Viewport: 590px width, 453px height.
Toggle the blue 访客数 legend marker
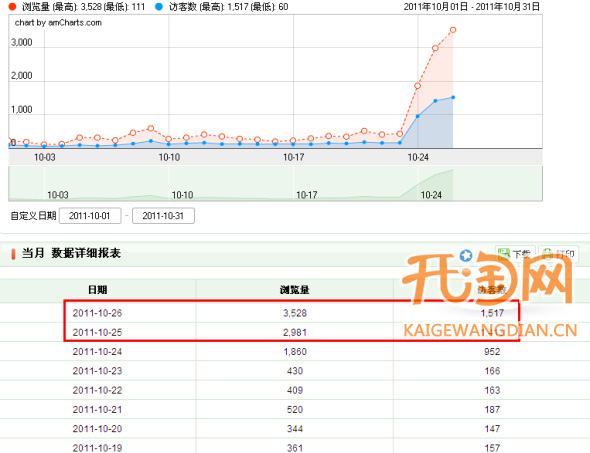tap(159, 7)
